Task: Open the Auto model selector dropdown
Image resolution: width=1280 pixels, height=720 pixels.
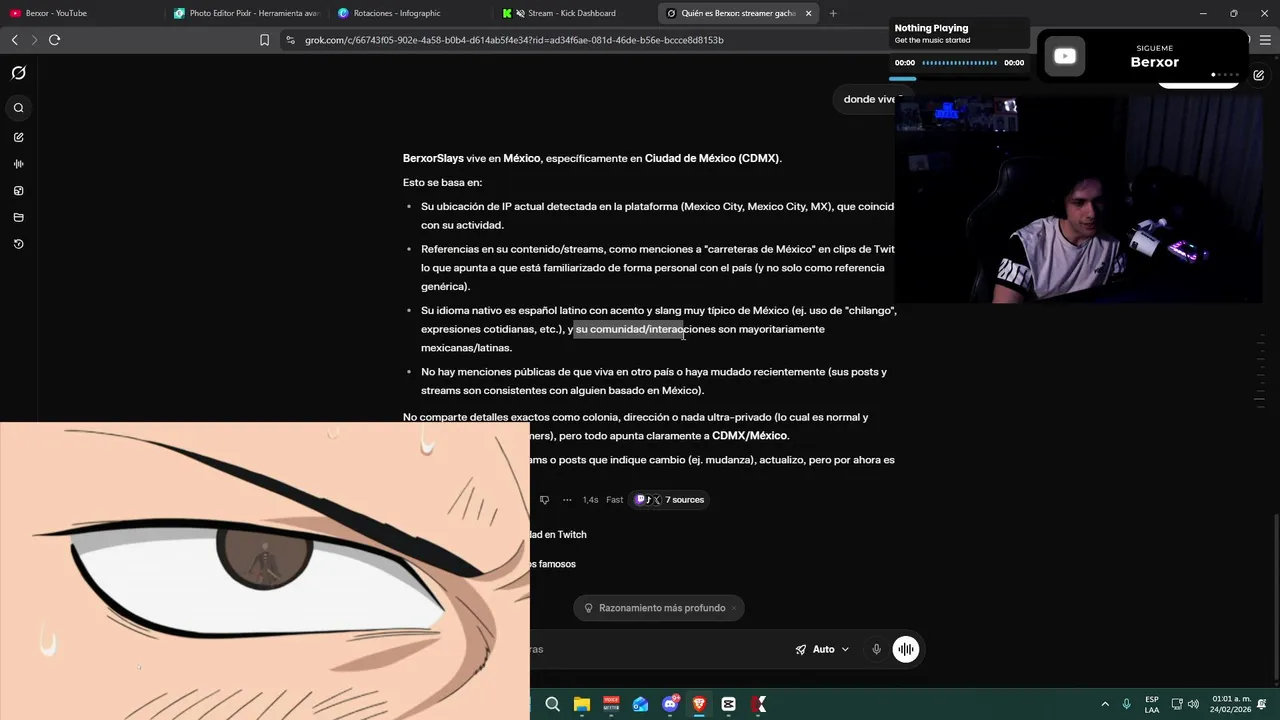Action: point(823,649)
